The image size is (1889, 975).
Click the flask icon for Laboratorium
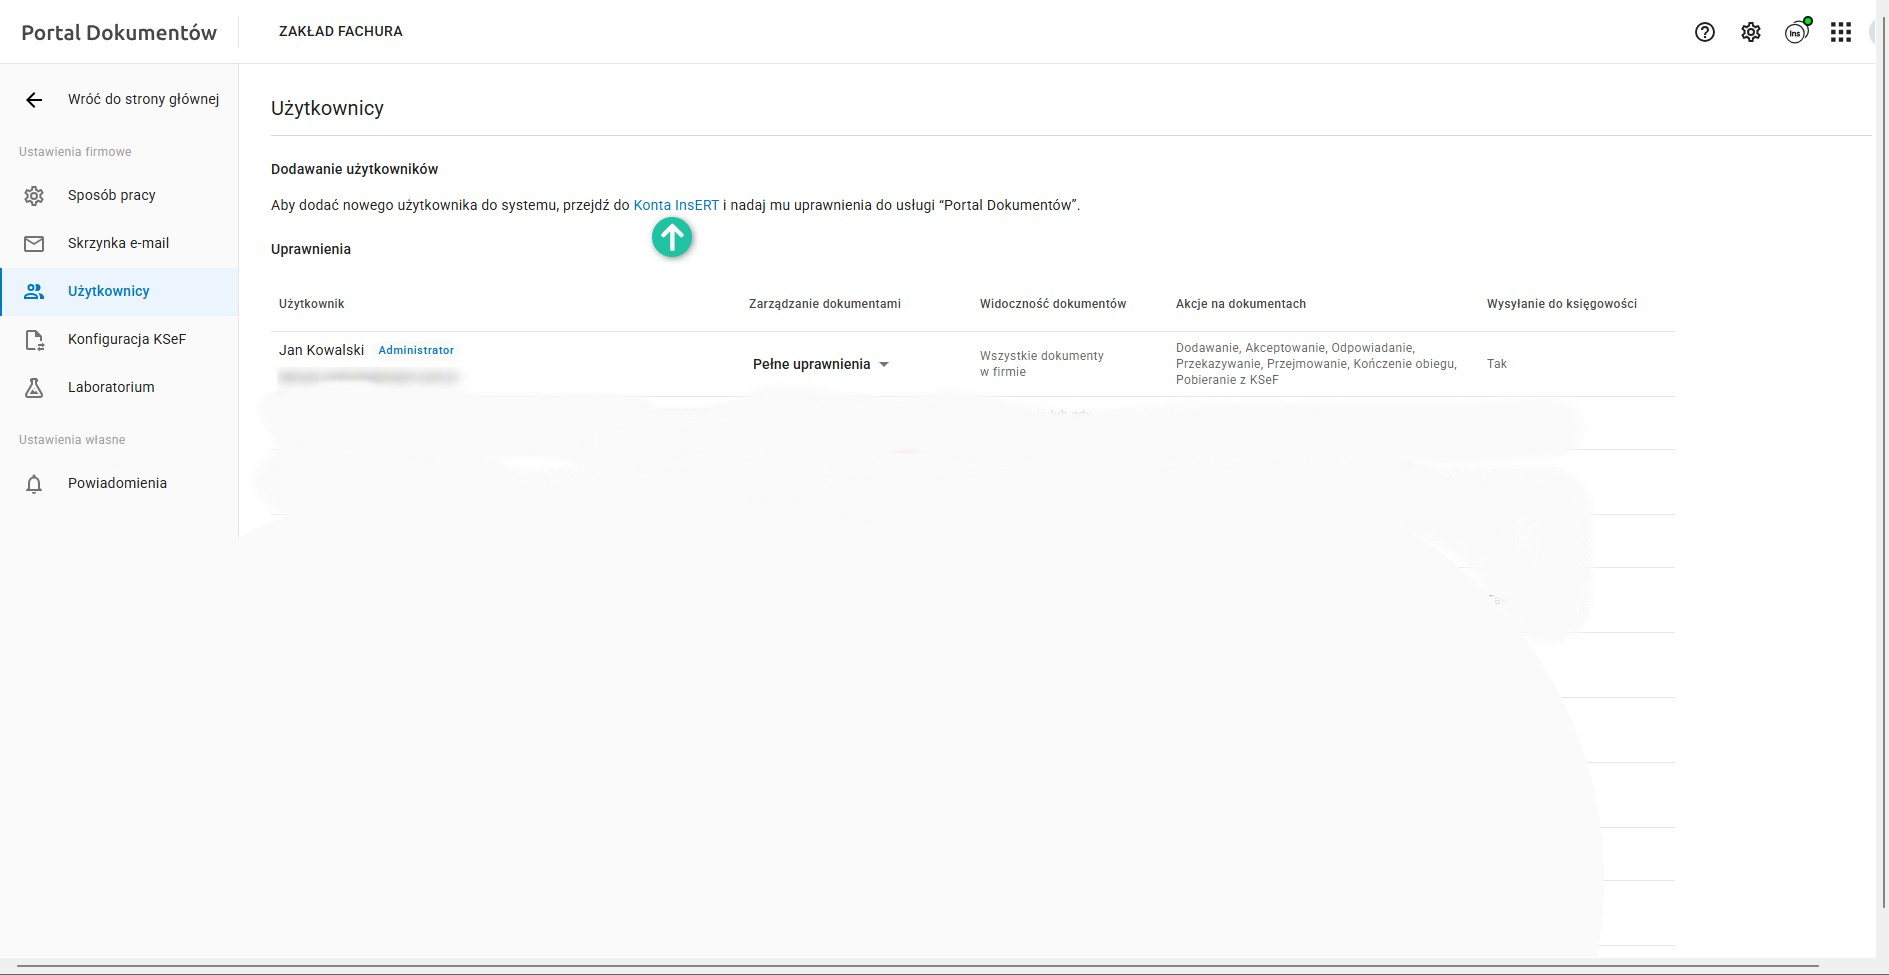tap(34, 388)
